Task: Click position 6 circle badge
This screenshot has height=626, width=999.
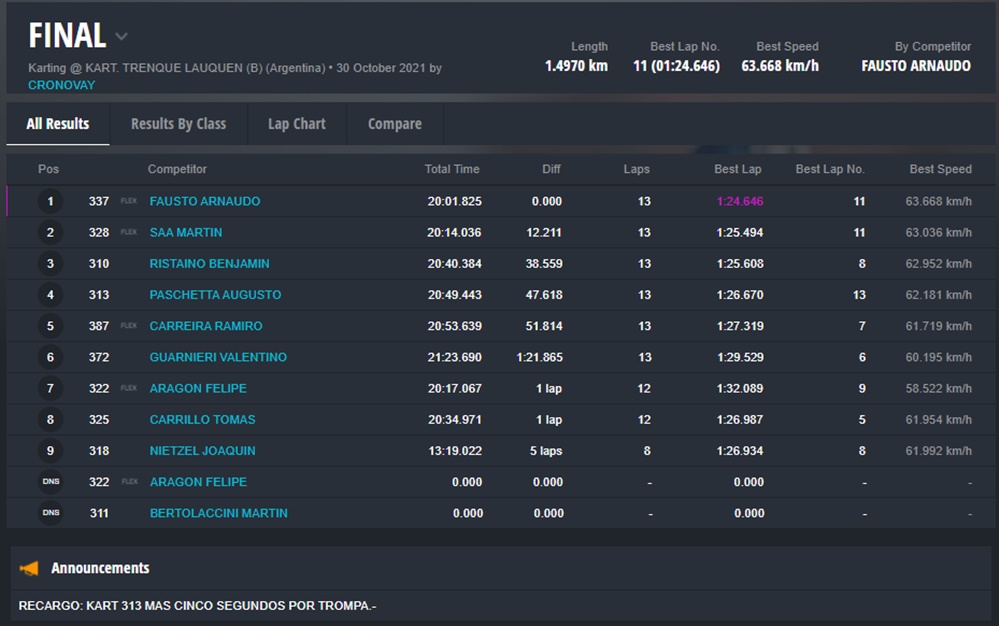Action: 50,357
